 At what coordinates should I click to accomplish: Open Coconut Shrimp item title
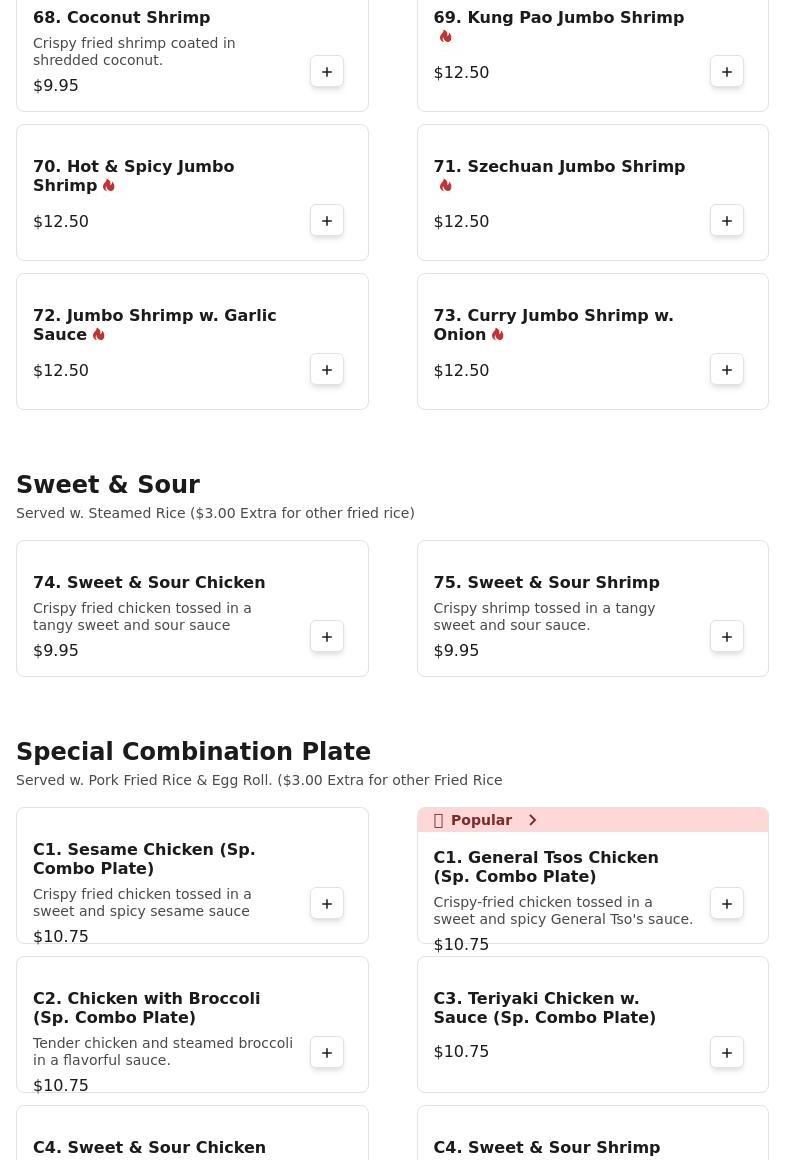[x=121, y=18]
